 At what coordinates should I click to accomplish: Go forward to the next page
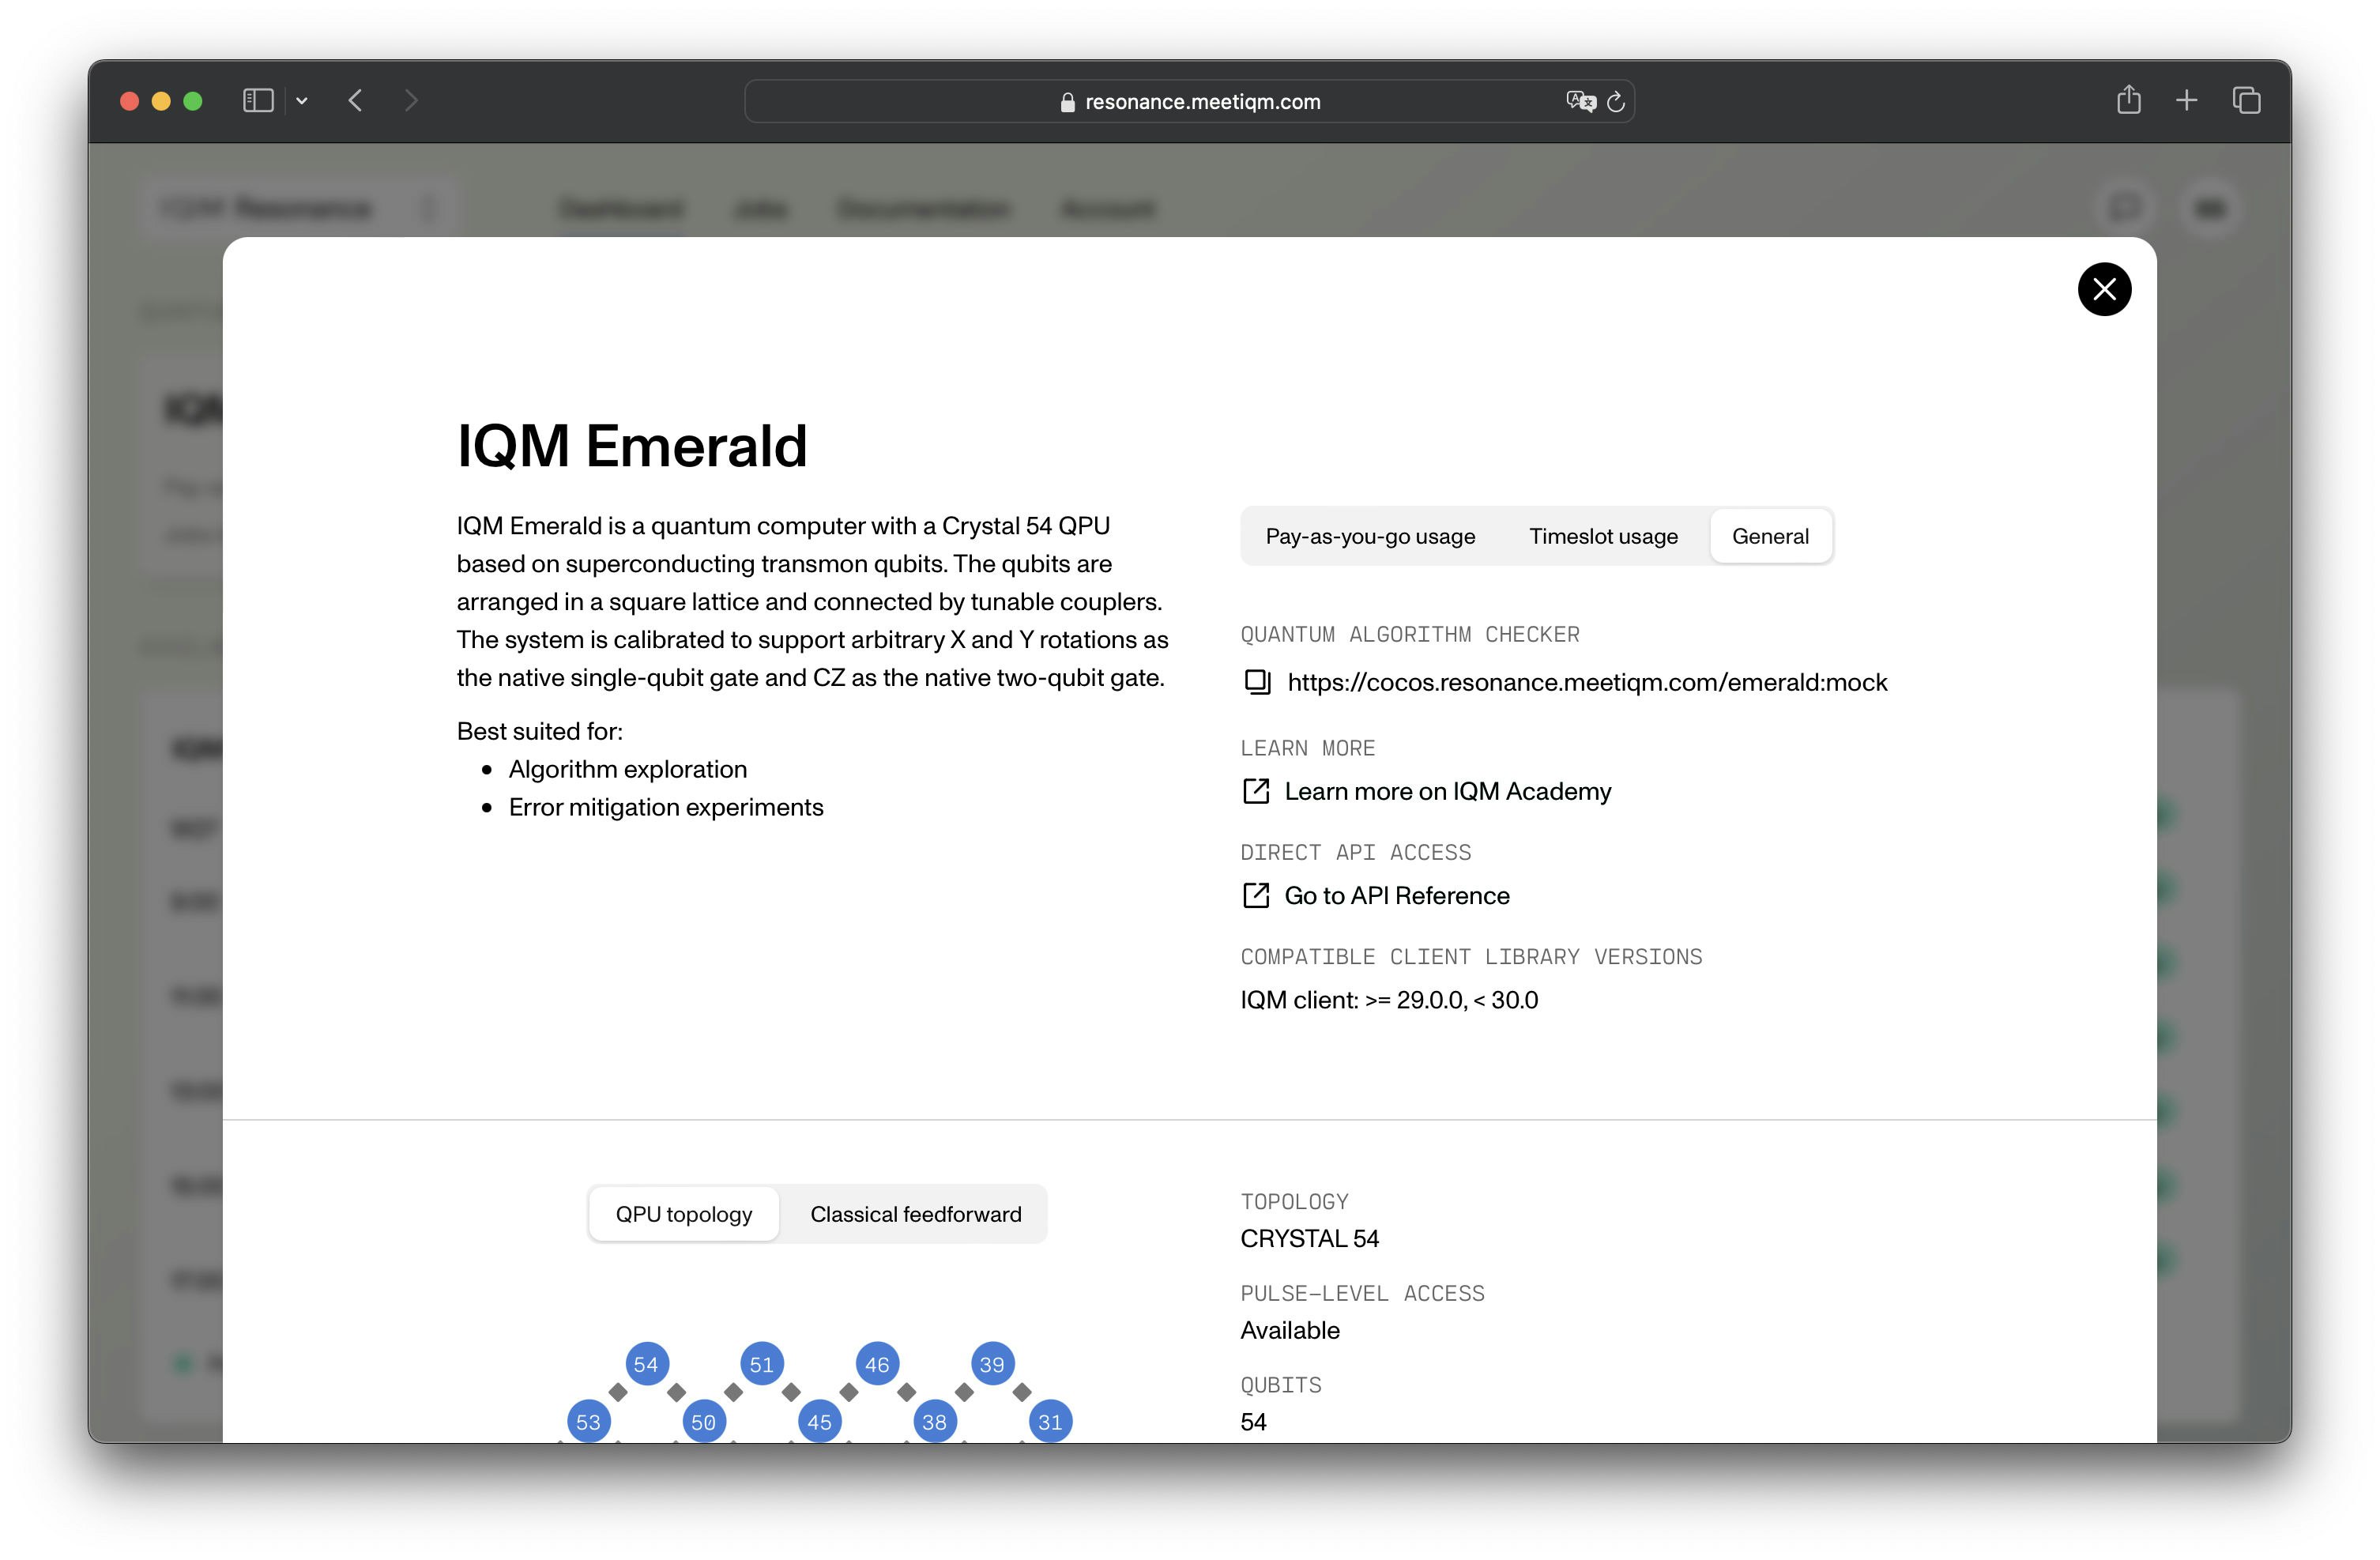coord(410,101)
